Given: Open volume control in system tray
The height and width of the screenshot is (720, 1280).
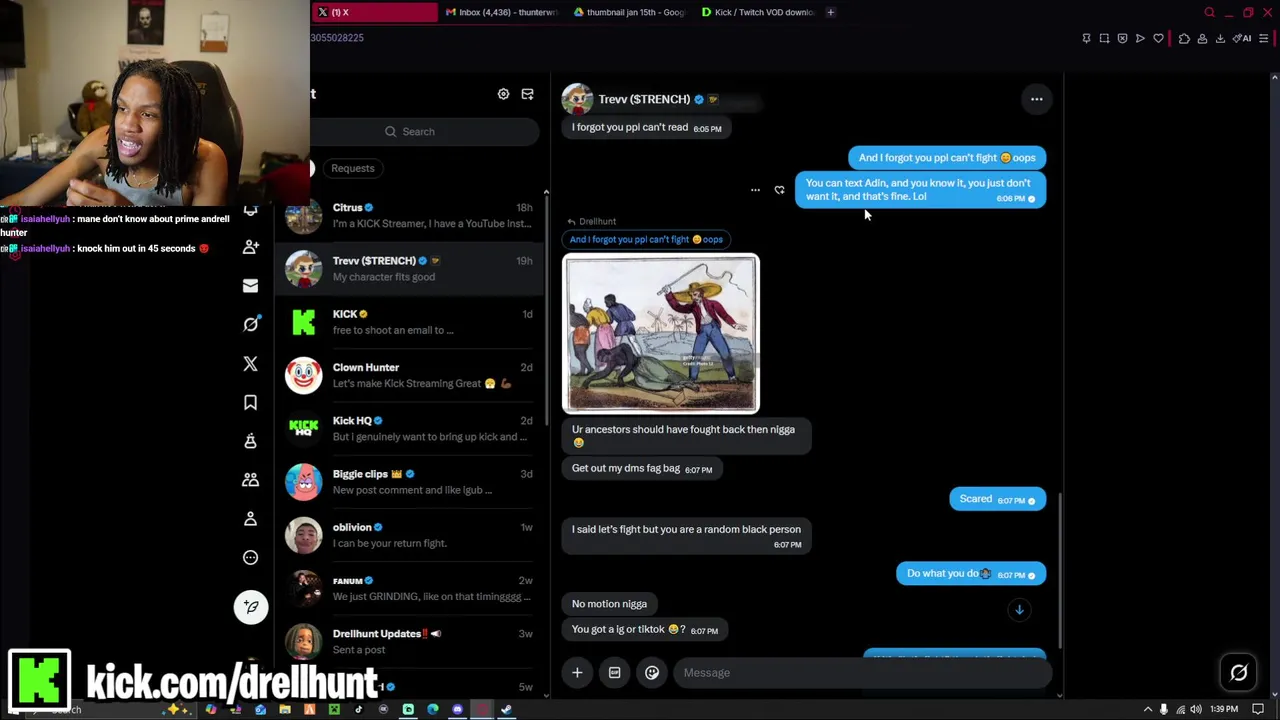Looking at the screenshot, I should coord(1195,710).
